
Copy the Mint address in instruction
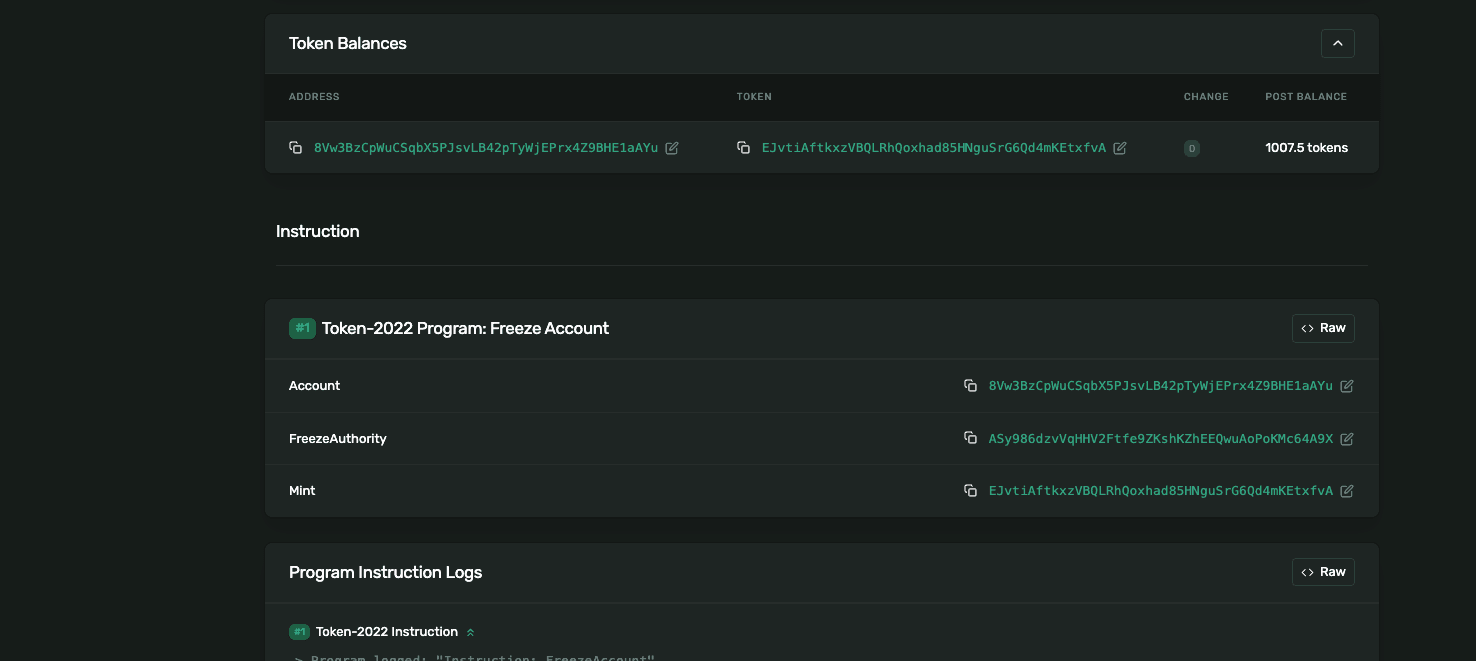coord(970,490)
